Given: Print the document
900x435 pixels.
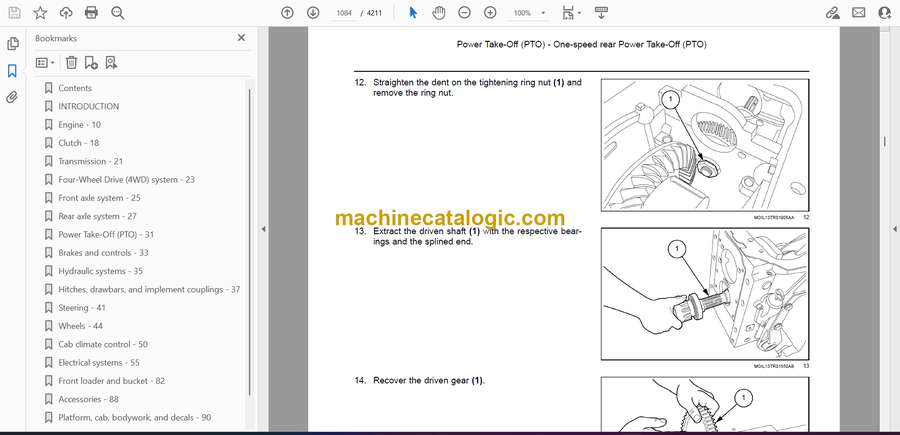Looking at the screenshot, I should [91, 13].
